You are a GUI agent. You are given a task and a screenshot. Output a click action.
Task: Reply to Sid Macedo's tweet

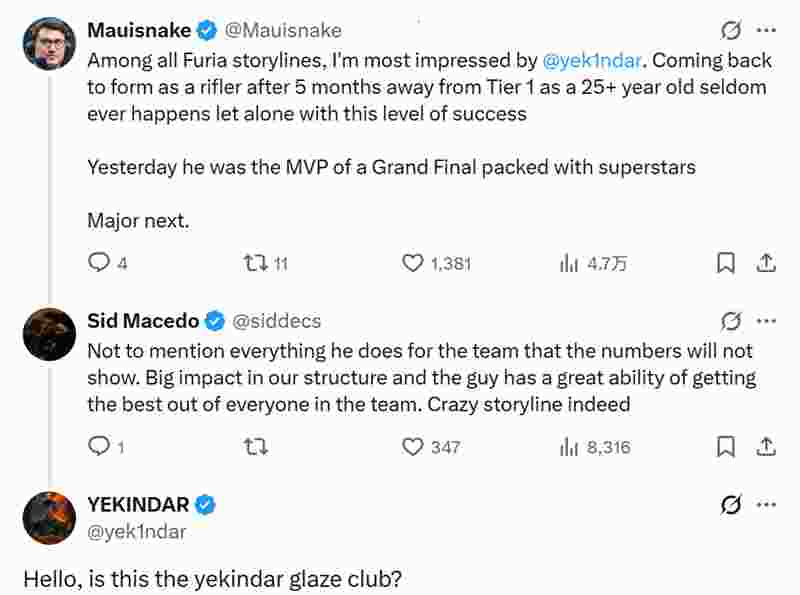tap(99, 447)
